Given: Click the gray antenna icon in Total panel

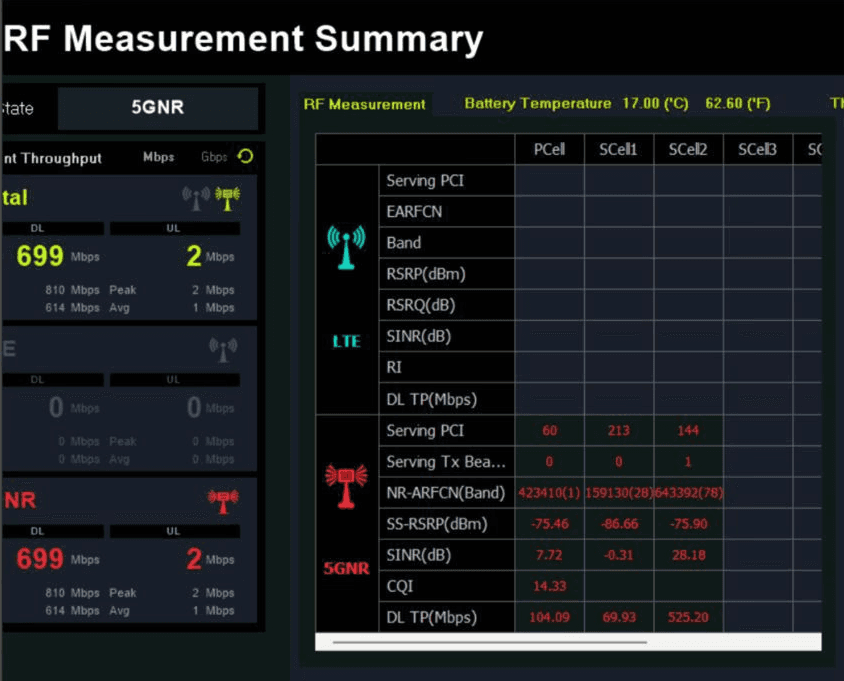Looking at the screenshot, I should click(x=196, y=198).
